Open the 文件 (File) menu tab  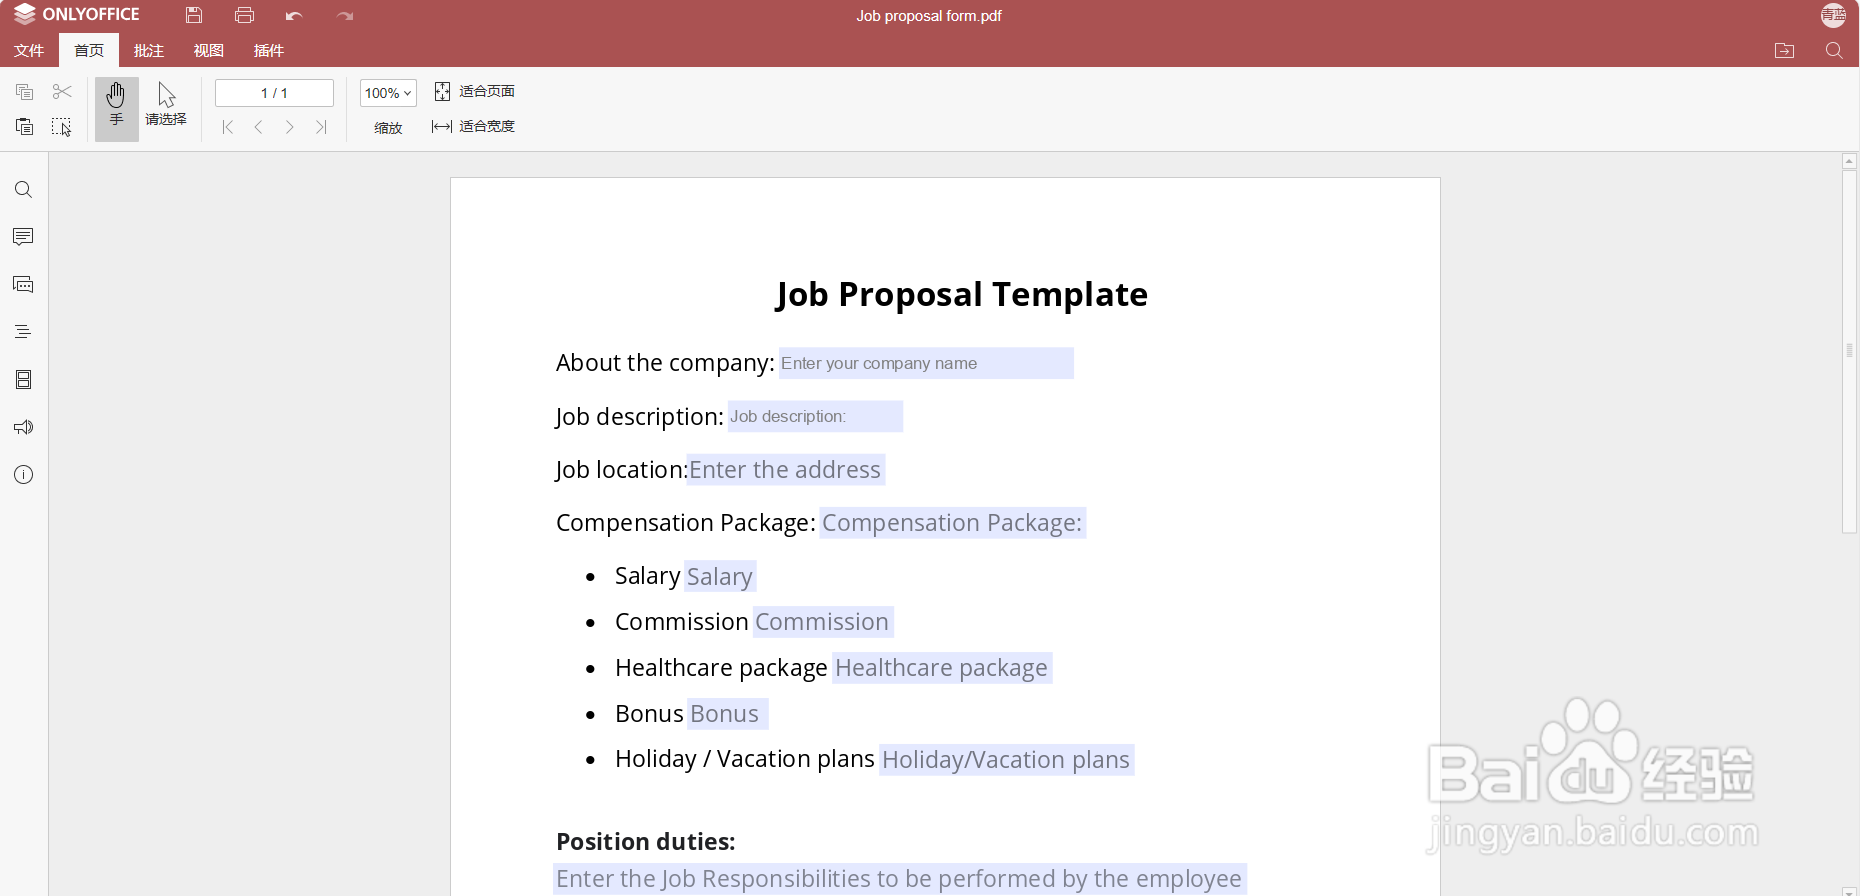tap(29, 50)
